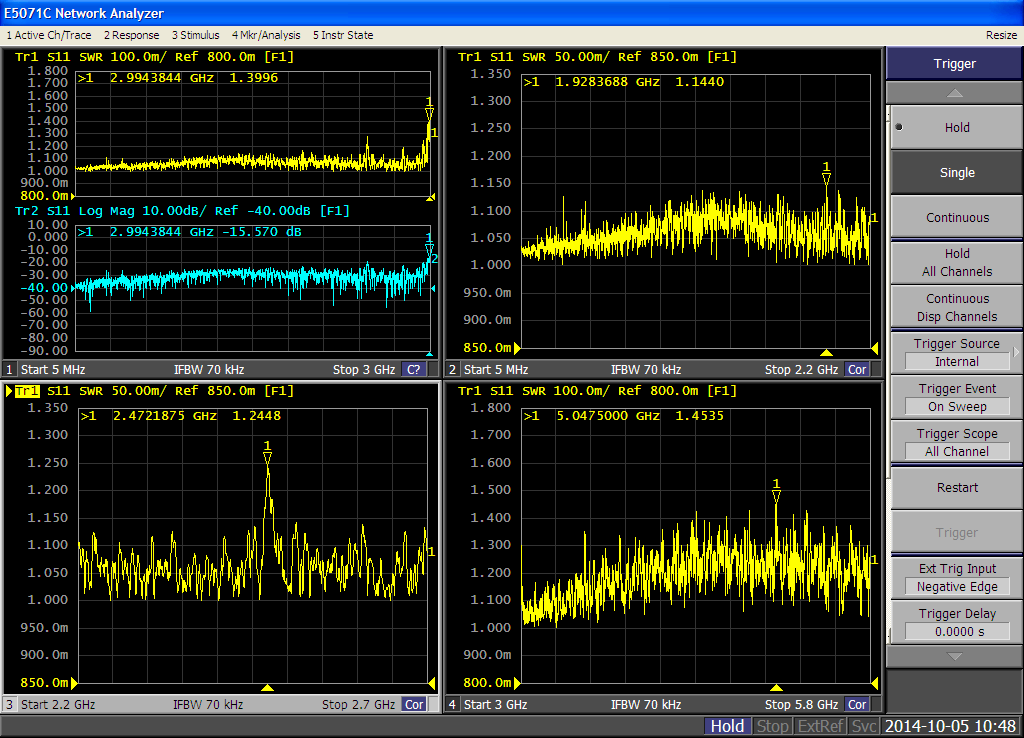Click marker 1 triangle in channel 4
Screen dimensions: 1024x738
[776, 495]
